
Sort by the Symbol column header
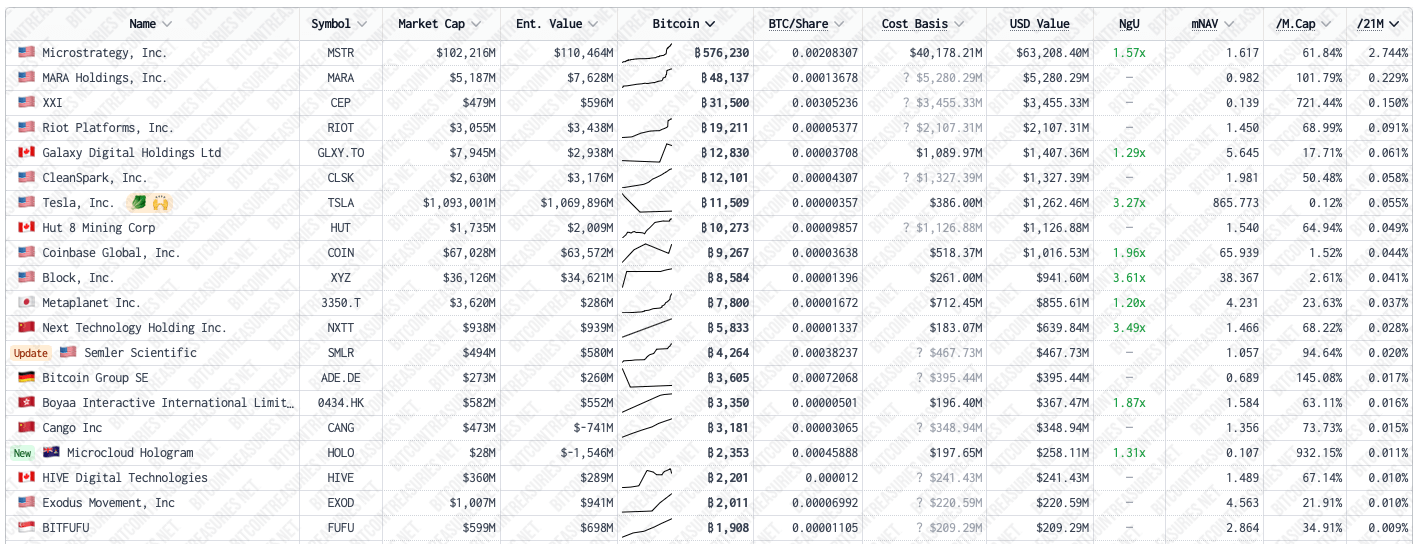(339, 24)
